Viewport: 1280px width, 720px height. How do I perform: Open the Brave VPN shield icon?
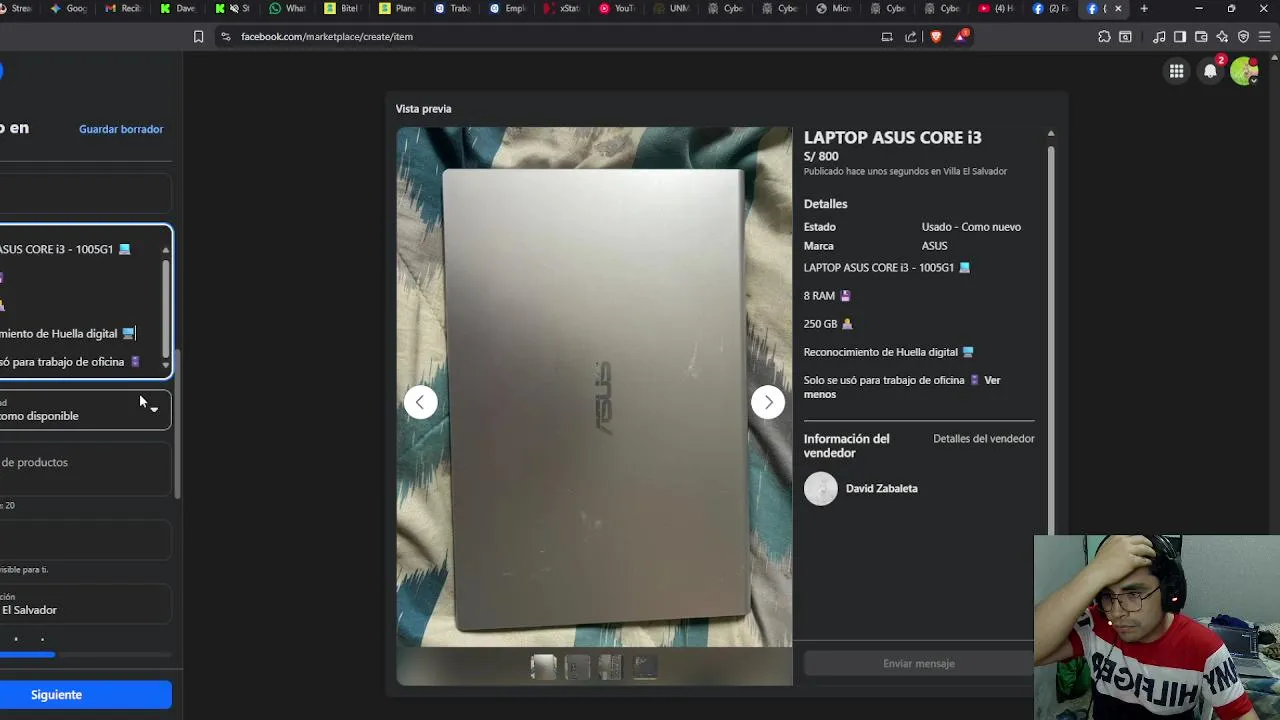click(x=1243, y=37)
